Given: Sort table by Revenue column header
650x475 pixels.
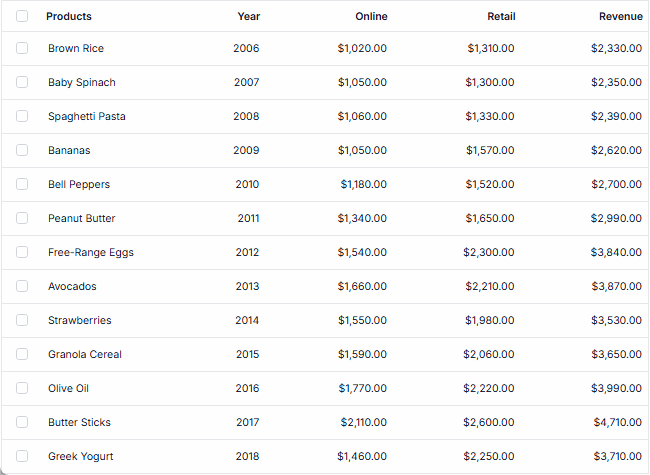Looking at the screenshot, I should pos(620,16).
